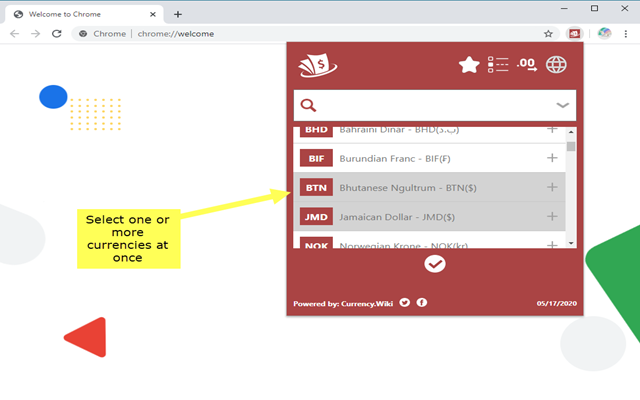The width and height of the screenshot is (640, 400).
Task: Click the scrollbar down arrow in currency list
Action: (x=571, y=243)
